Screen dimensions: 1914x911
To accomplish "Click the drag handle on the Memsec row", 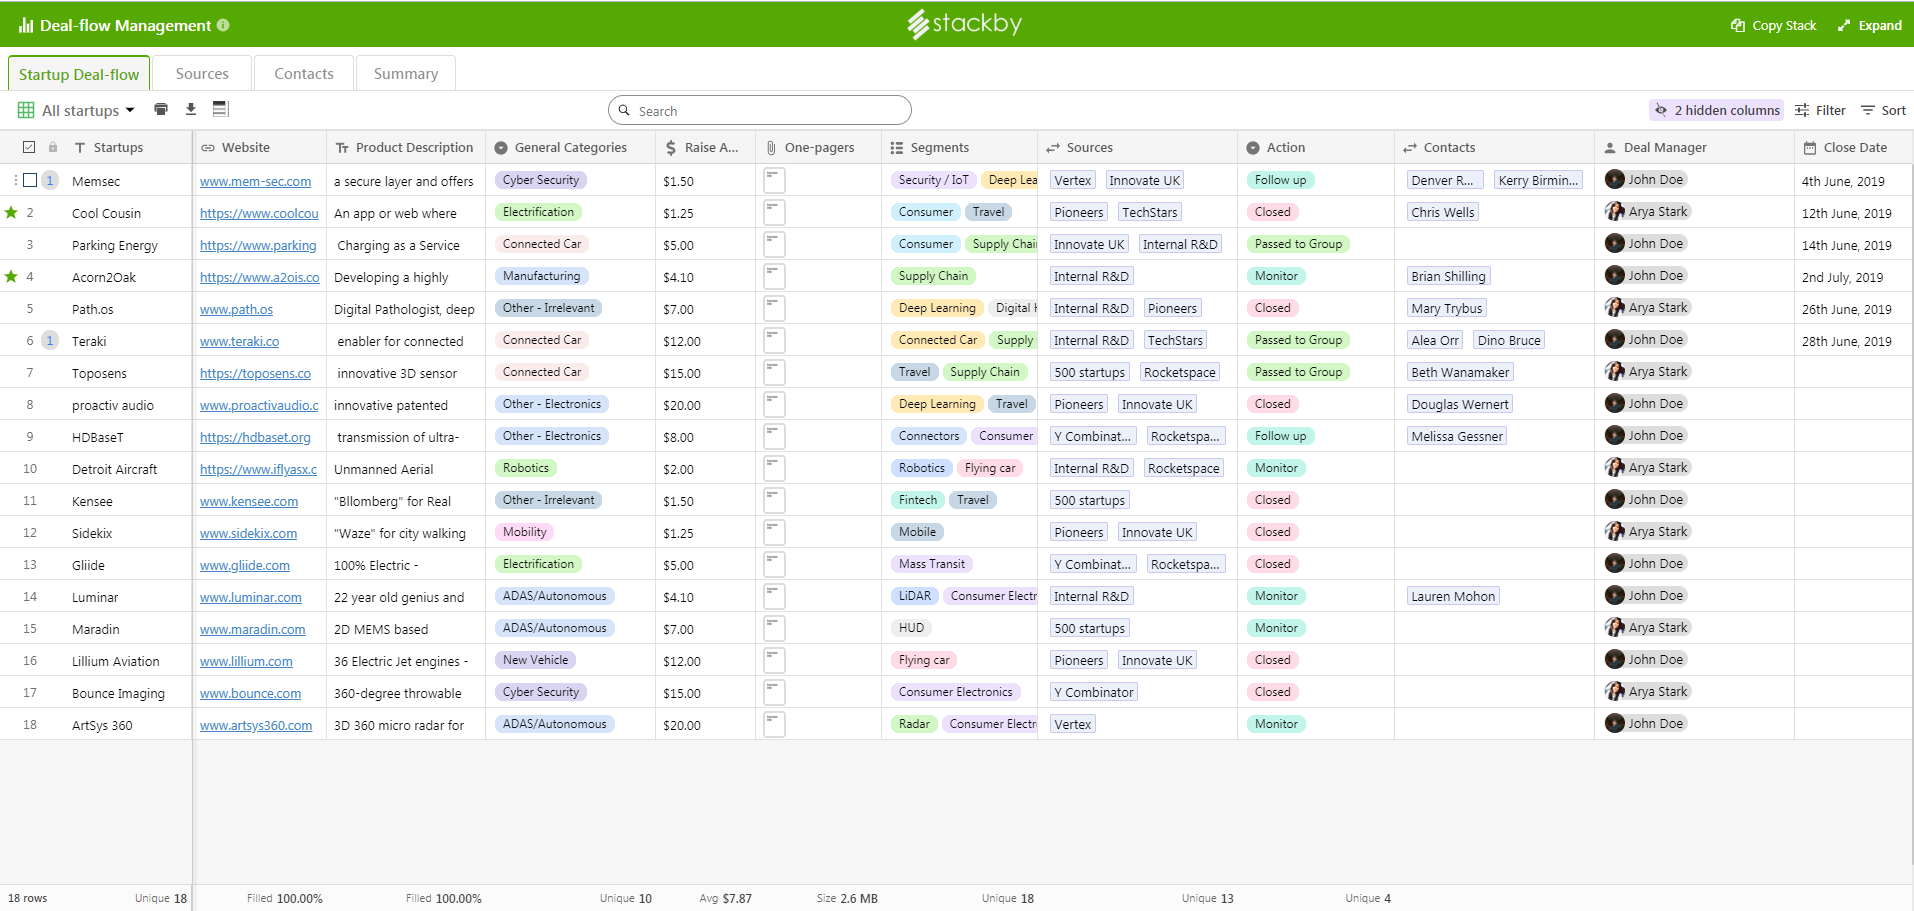I will point(16,181).
